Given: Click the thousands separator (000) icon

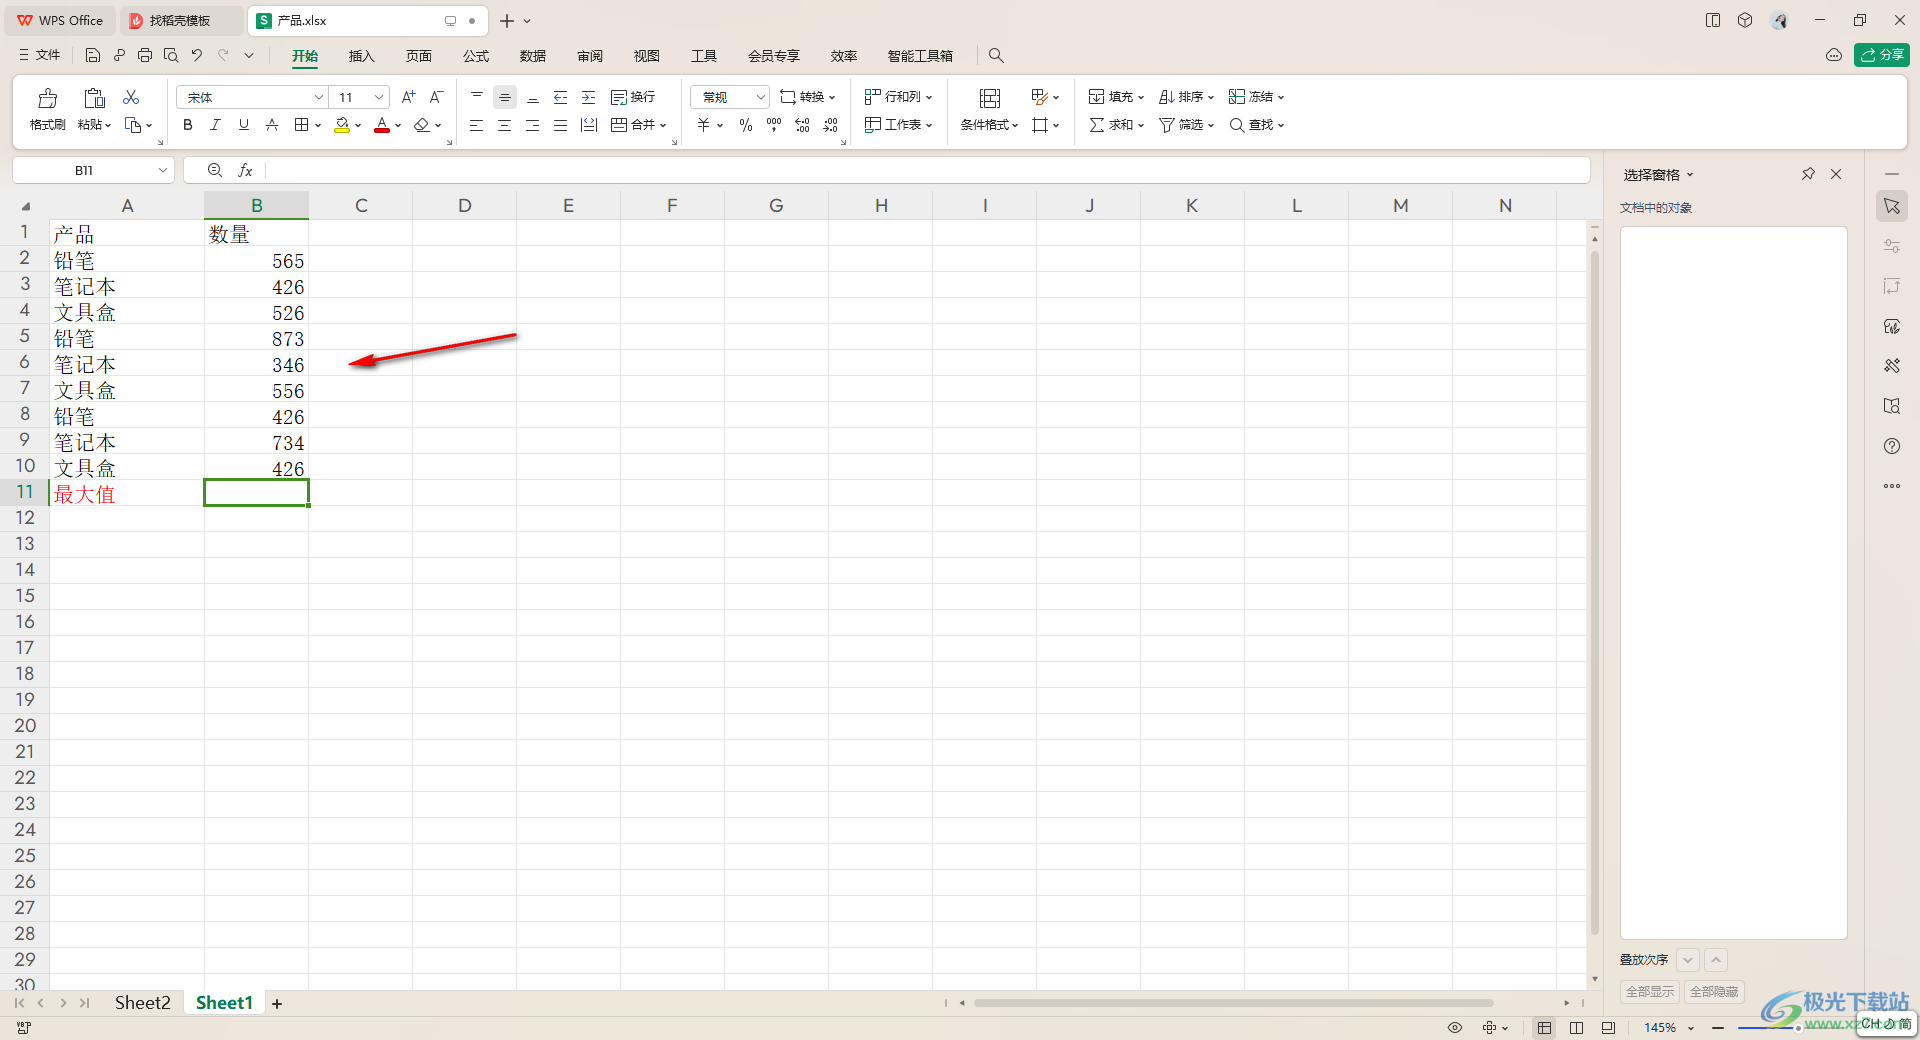Looking at the screenshot, I should [x=774, y=125].
